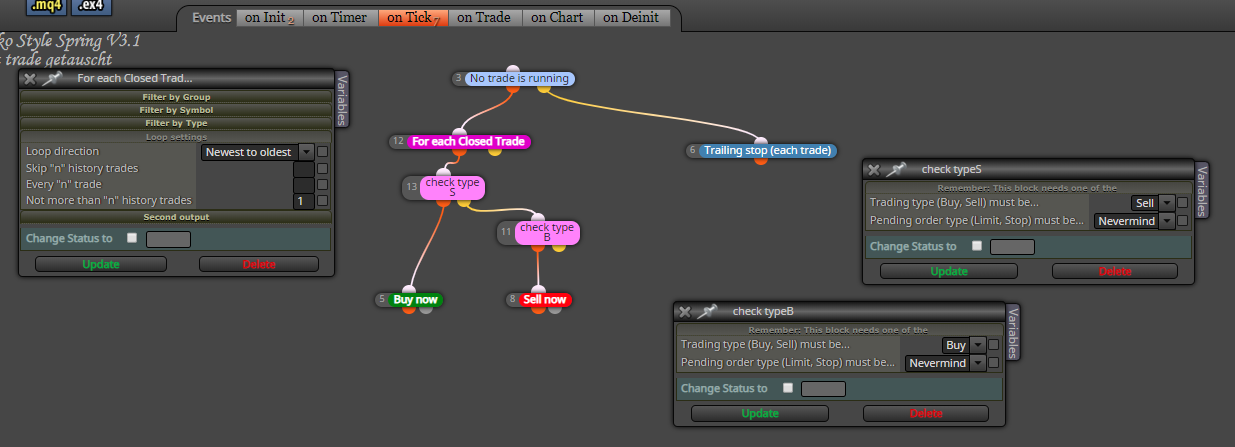This screenshot has height=447, width=1235.
Task: Switch to the on Deinit events tab
Action: (x=632, y=17)
